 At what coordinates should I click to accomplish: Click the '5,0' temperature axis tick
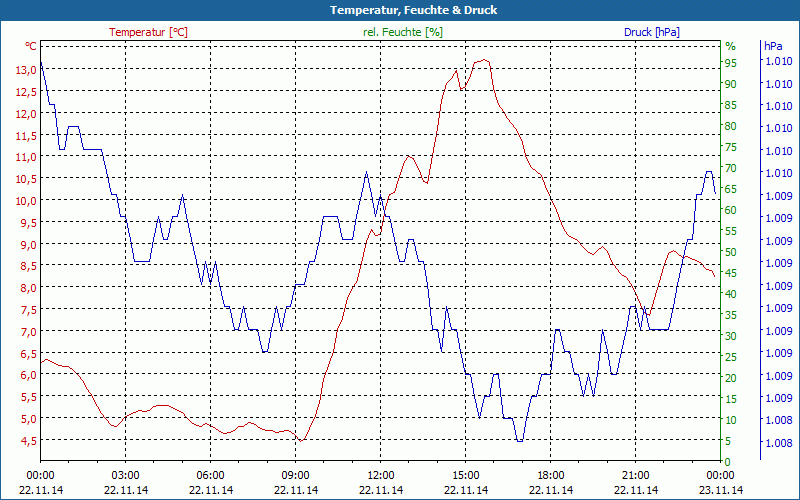tap(29, 419)
